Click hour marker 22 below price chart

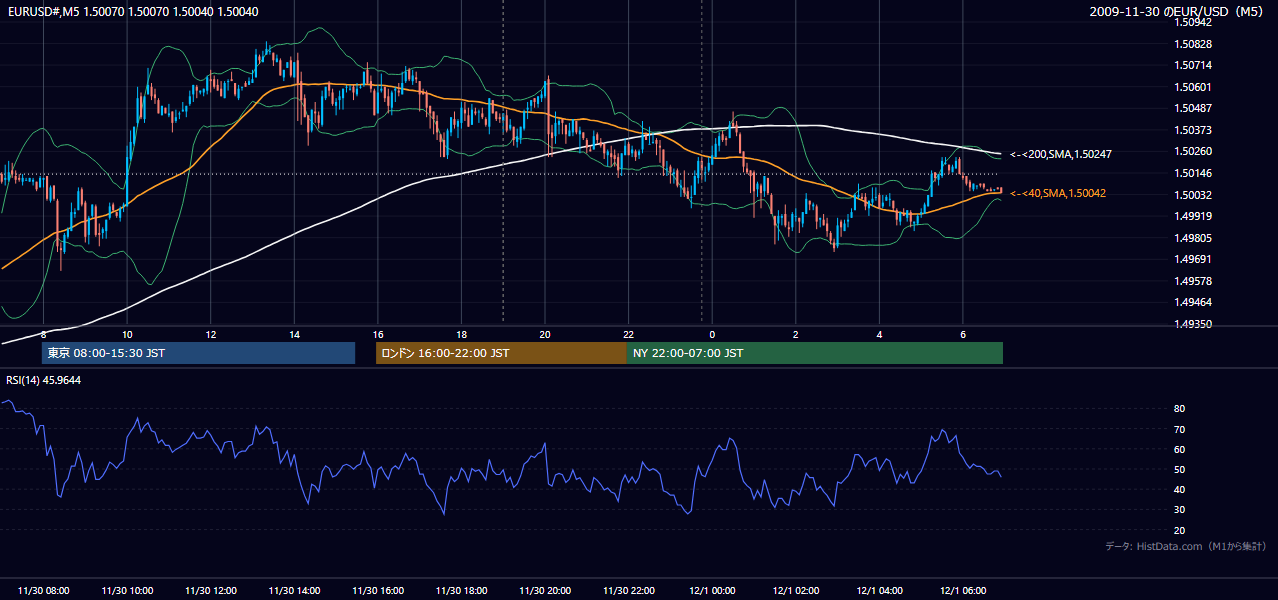point(628,334)
